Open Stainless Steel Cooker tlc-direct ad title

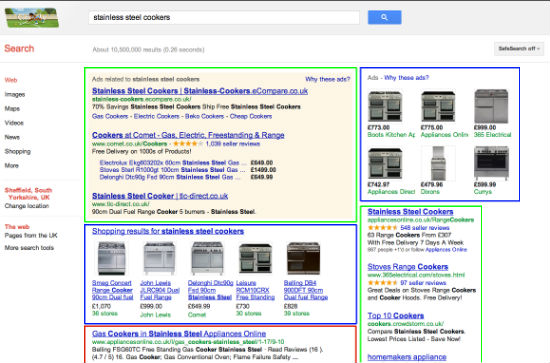coord(160,196)
